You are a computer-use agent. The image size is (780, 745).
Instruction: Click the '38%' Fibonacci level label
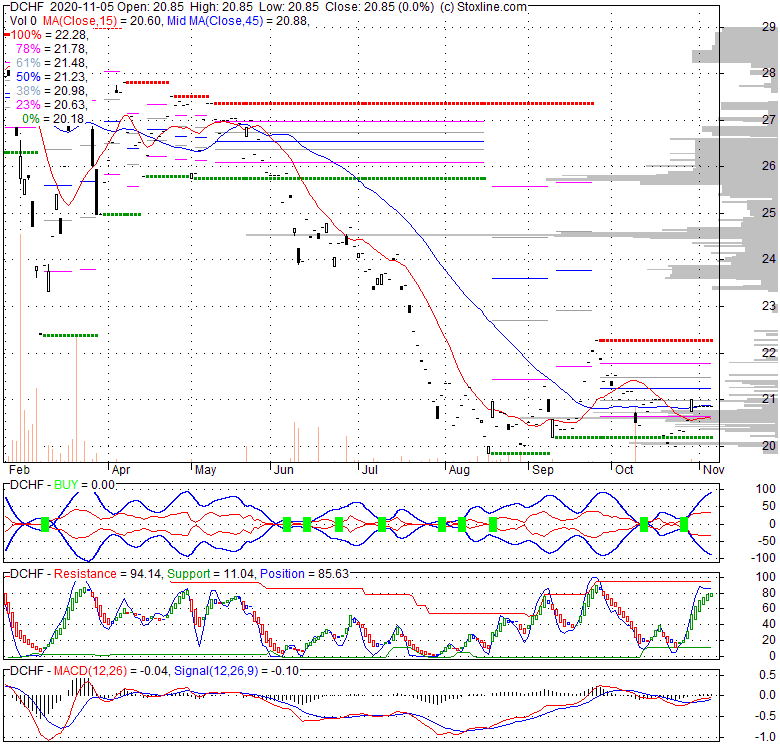pos(28,91)
